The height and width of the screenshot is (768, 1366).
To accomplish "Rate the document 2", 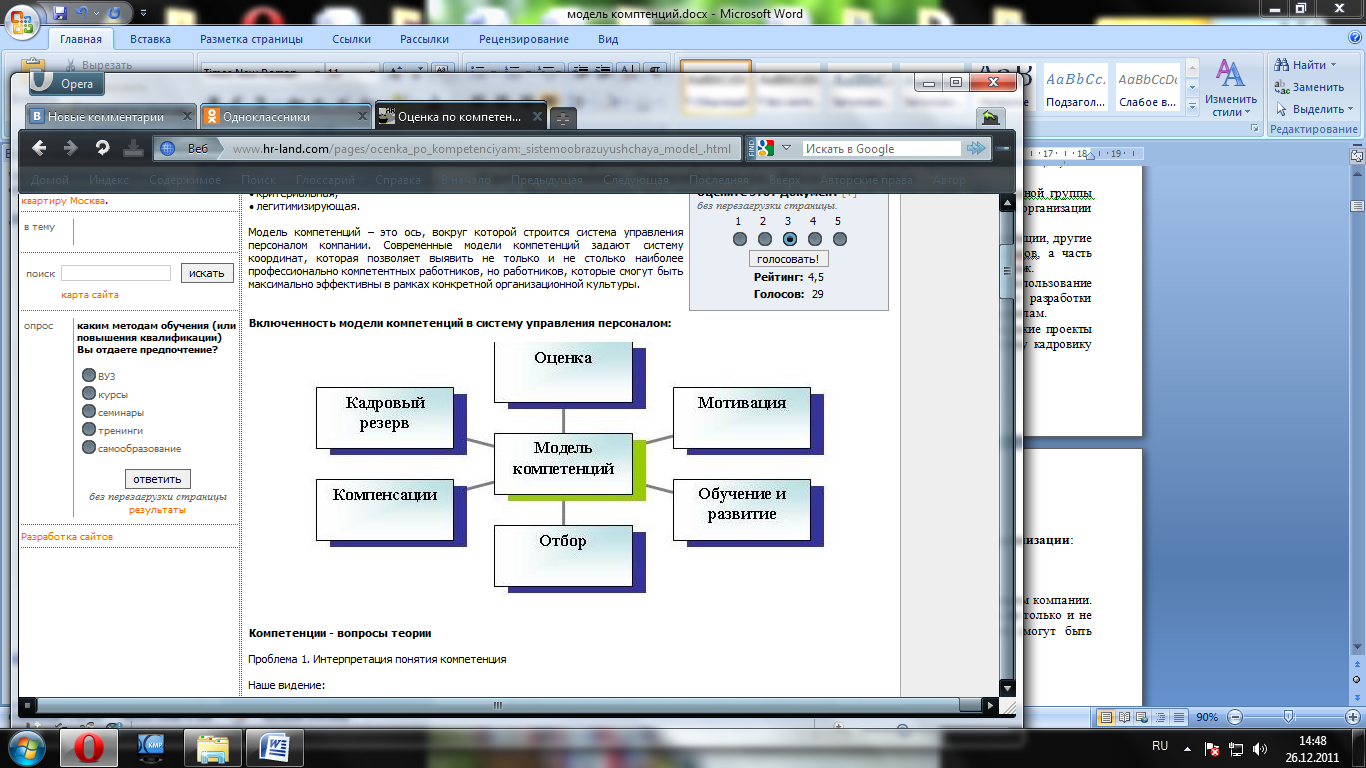I will point(764,239).
